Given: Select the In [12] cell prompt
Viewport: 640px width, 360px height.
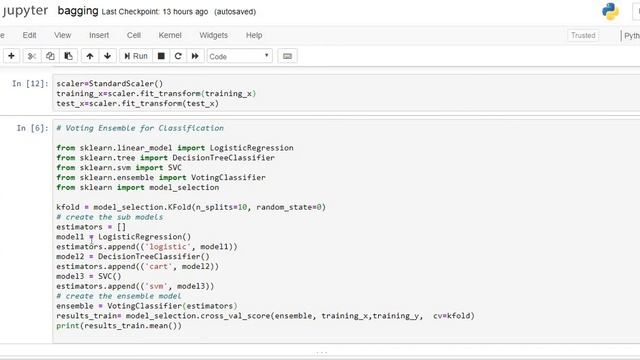Looking at the screenshot, I should click(30, 84).
